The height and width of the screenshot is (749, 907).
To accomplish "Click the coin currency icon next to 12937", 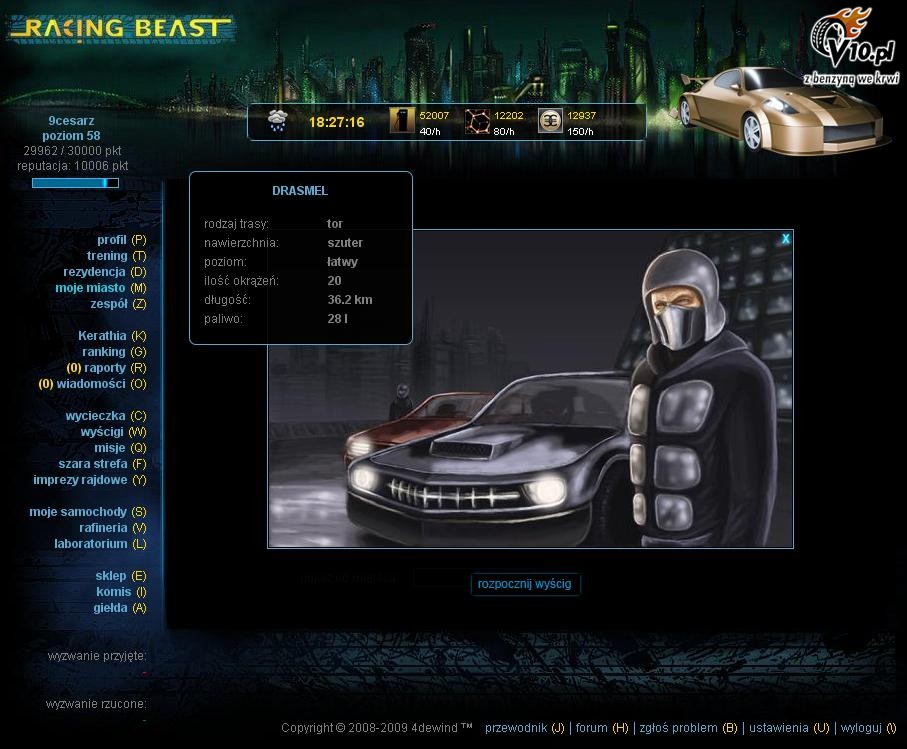I will 550,121.
